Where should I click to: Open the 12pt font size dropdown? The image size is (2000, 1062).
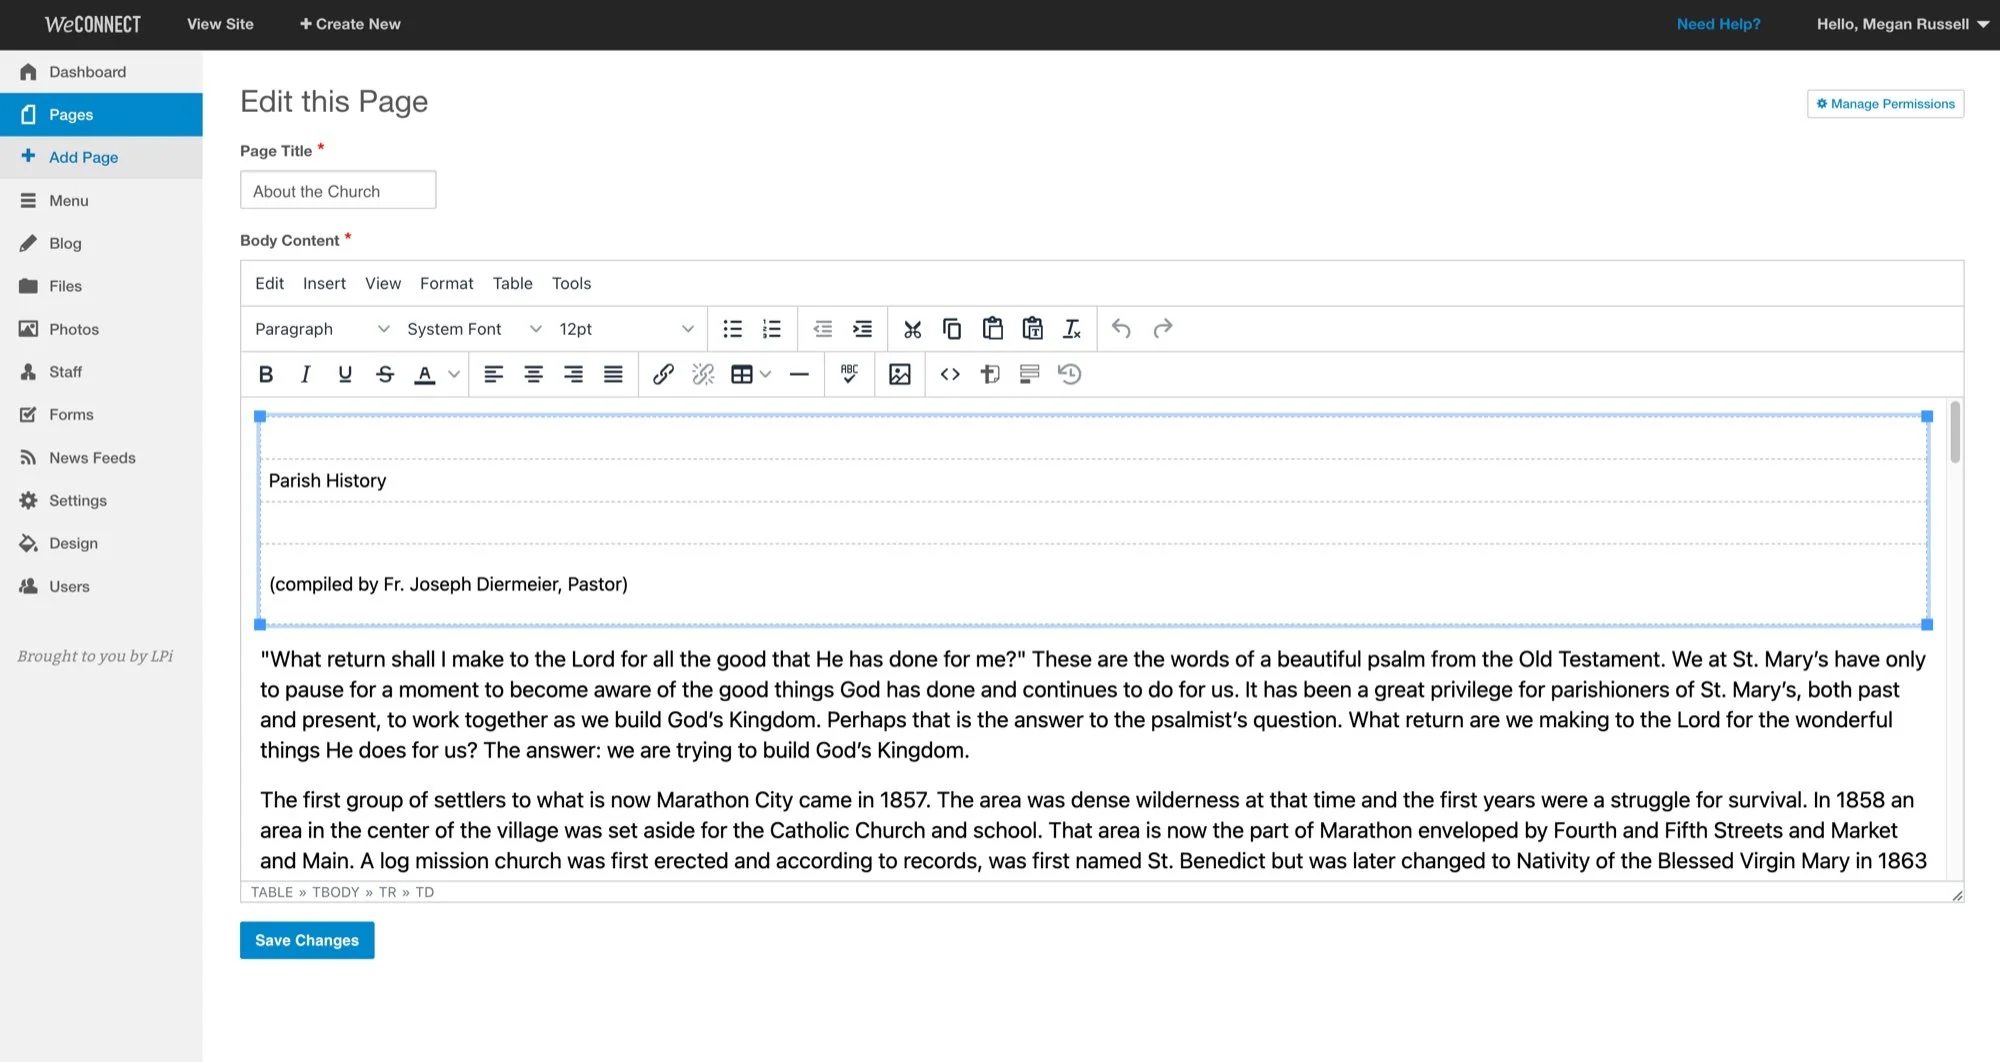point(626,329)
